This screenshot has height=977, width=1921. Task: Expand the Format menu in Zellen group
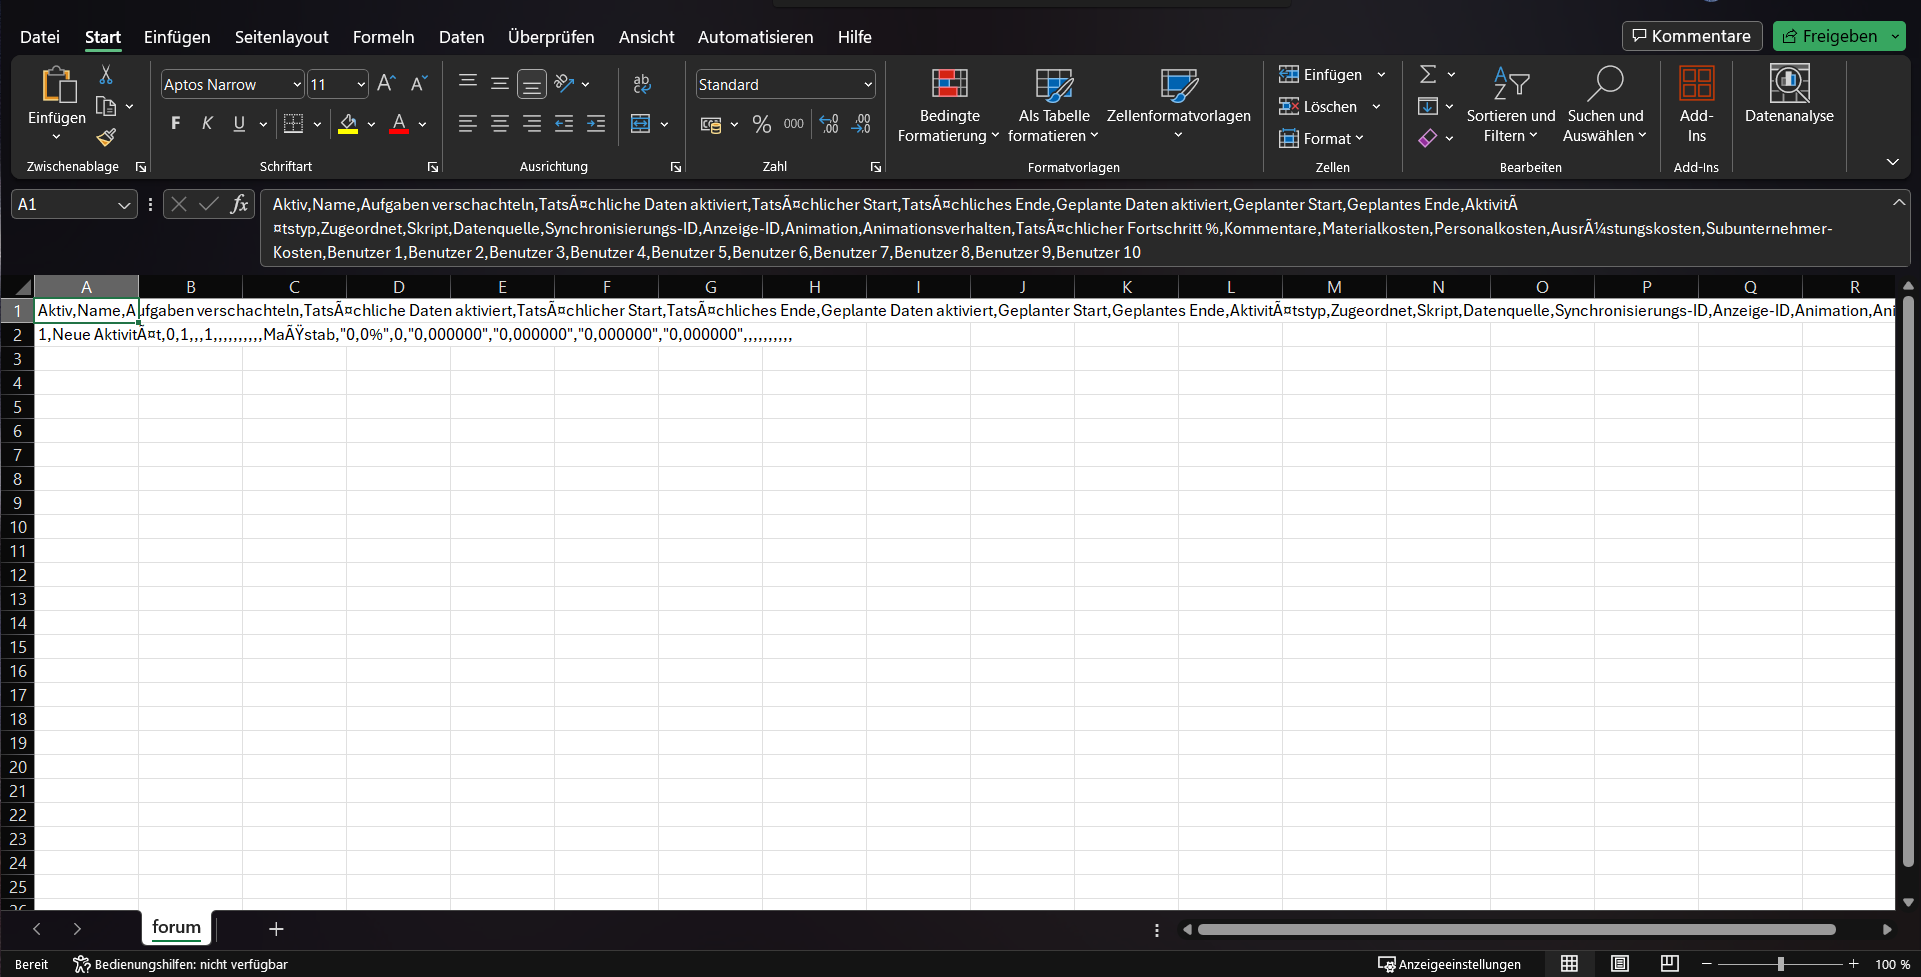coord(1322,138)
